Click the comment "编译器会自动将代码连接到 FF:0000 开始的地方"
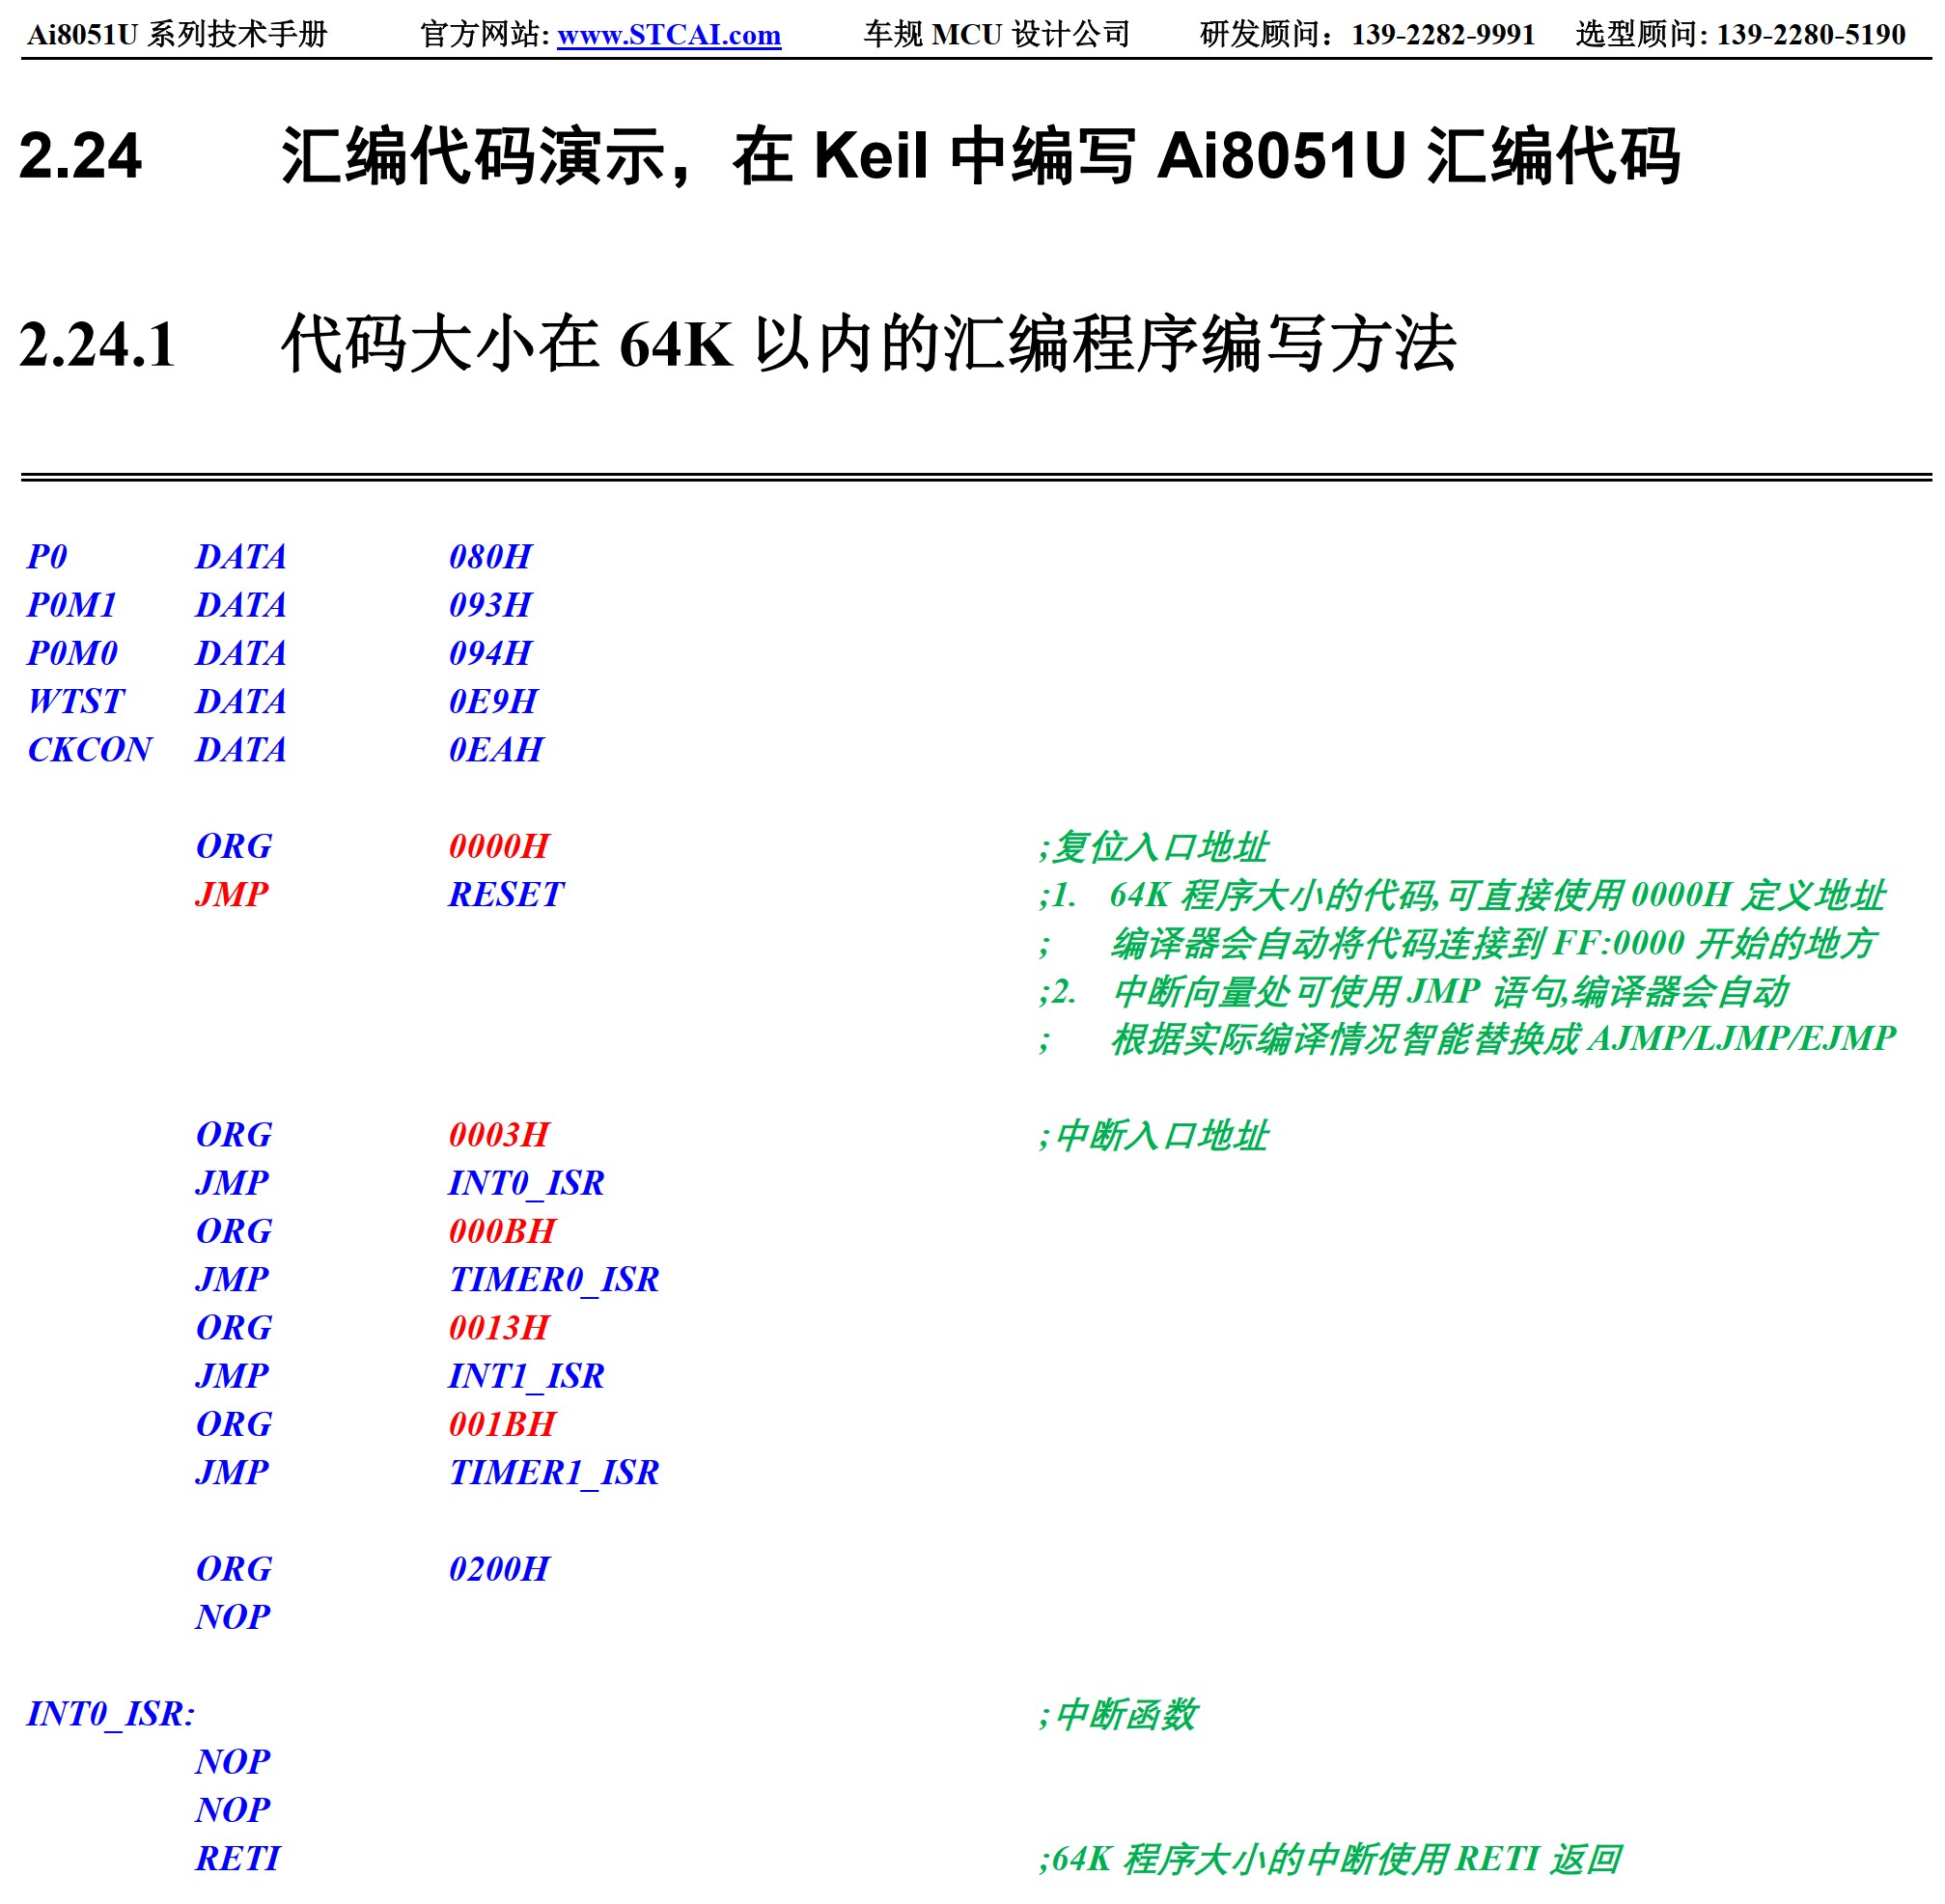 1492,943
